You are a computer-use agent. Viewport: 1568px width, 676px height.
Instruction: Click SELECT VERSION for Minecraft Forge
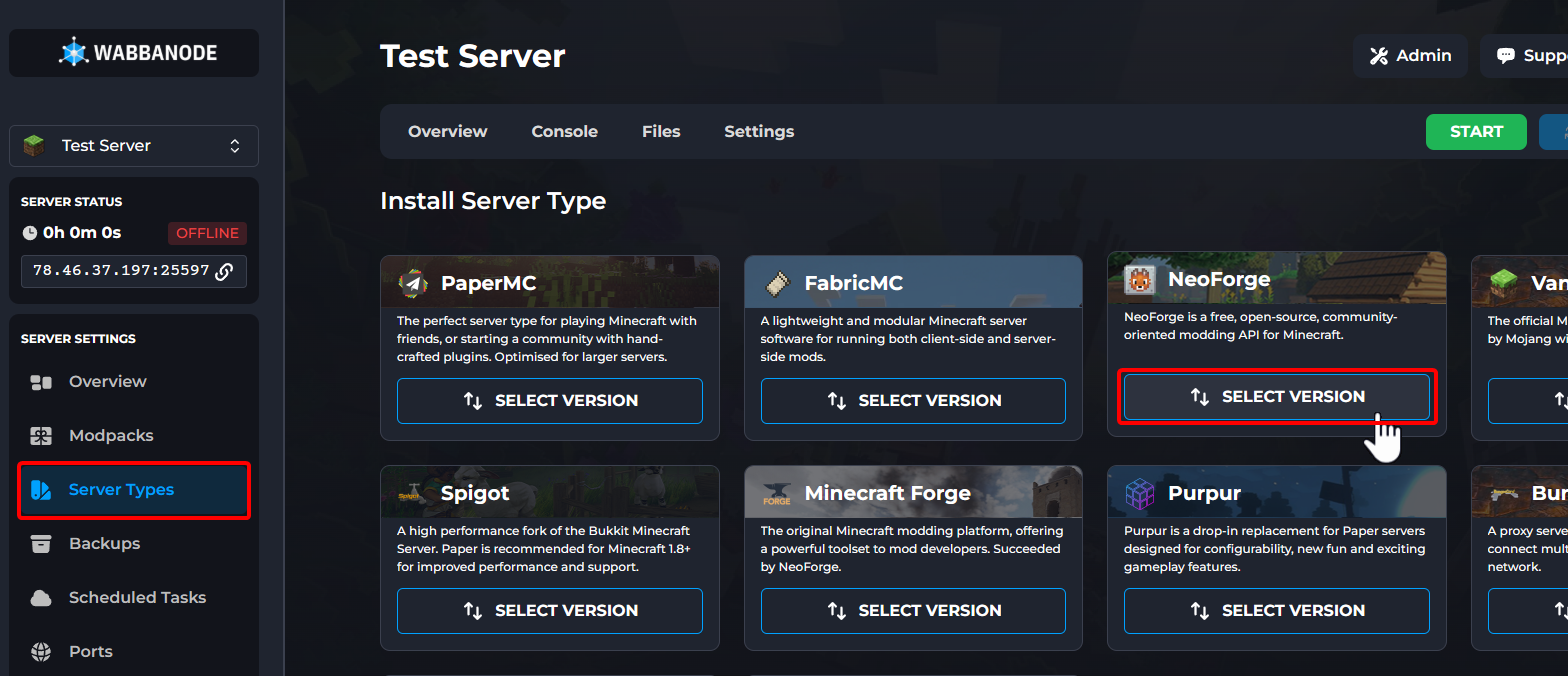point(913,611)
